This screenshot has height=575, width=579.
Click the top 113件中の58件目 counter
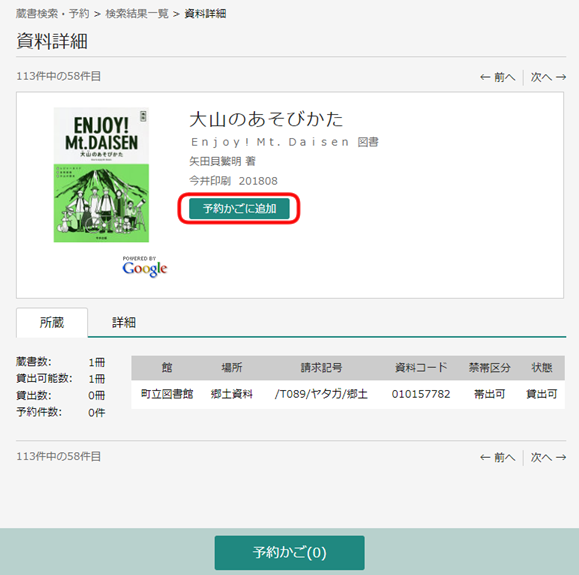pos(58,76)
